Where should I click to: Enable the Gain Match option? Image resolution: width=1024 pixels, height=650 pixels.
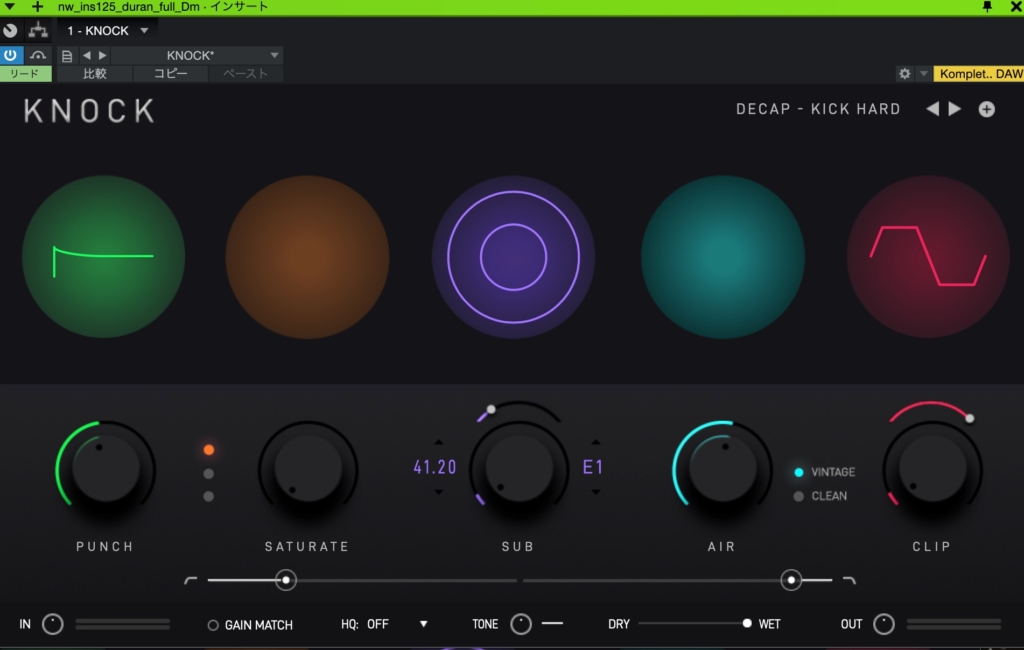point(213,625)
